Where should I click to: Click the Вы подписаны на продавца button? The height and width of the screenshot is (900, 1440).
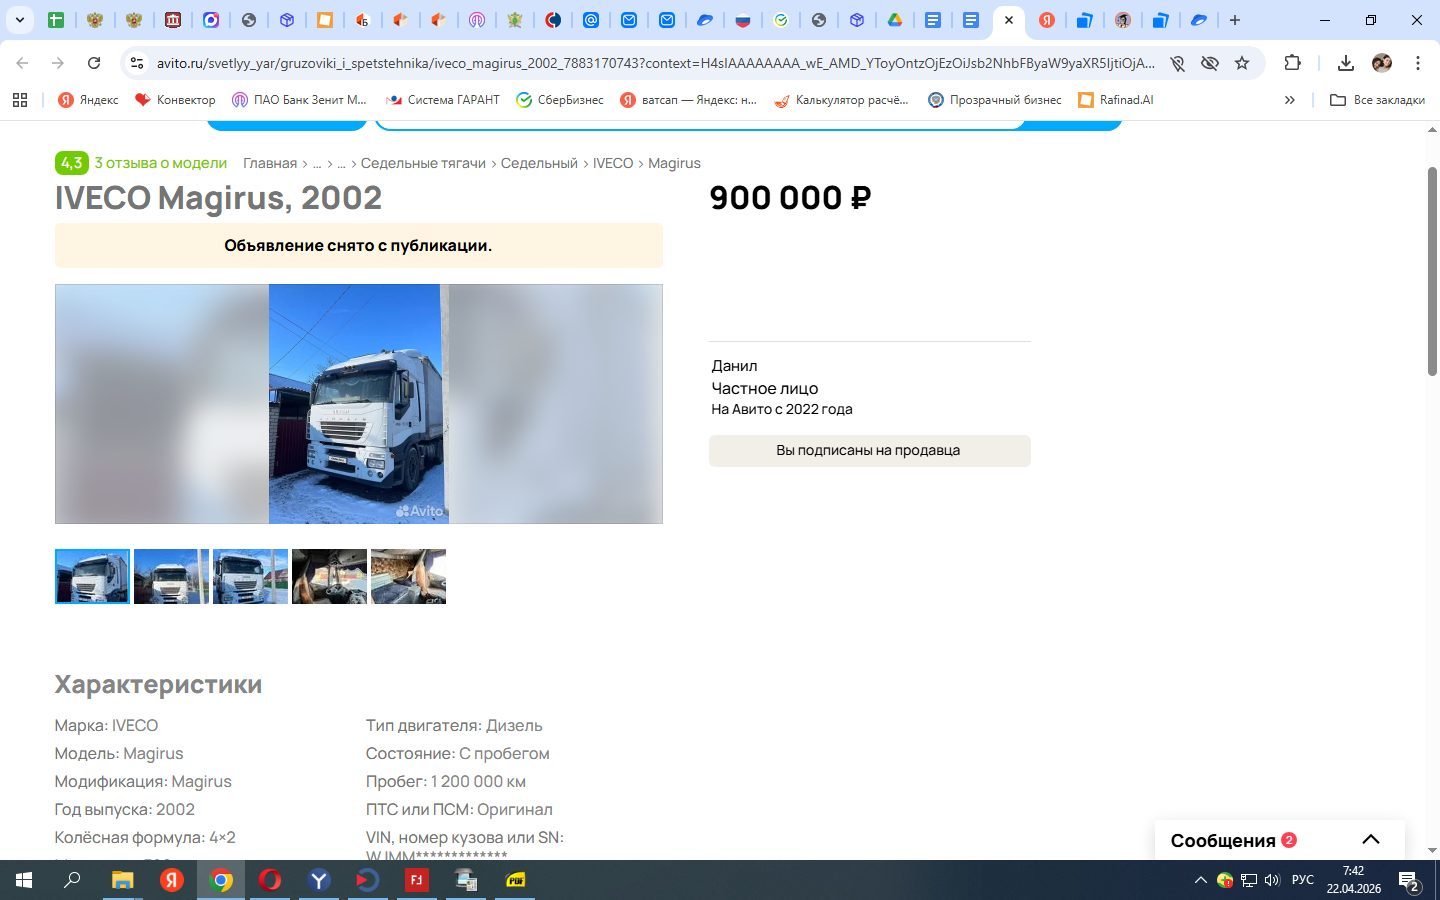(869, 450)
